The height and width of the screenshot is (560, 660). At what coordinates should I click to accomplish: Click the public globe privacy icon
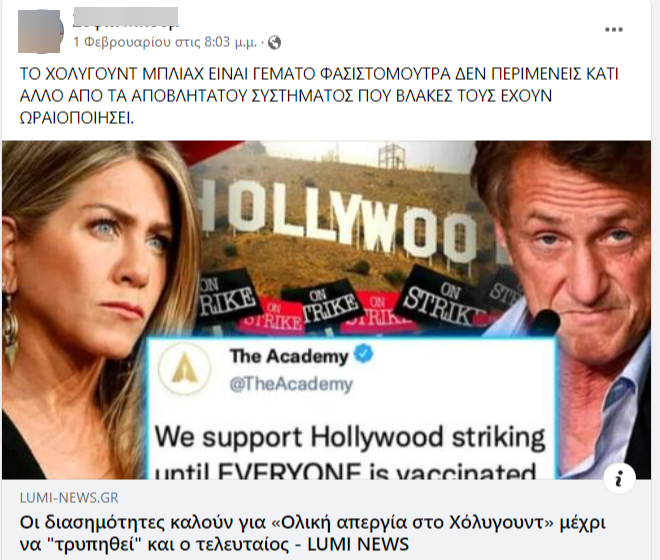[x=274, y=43]
